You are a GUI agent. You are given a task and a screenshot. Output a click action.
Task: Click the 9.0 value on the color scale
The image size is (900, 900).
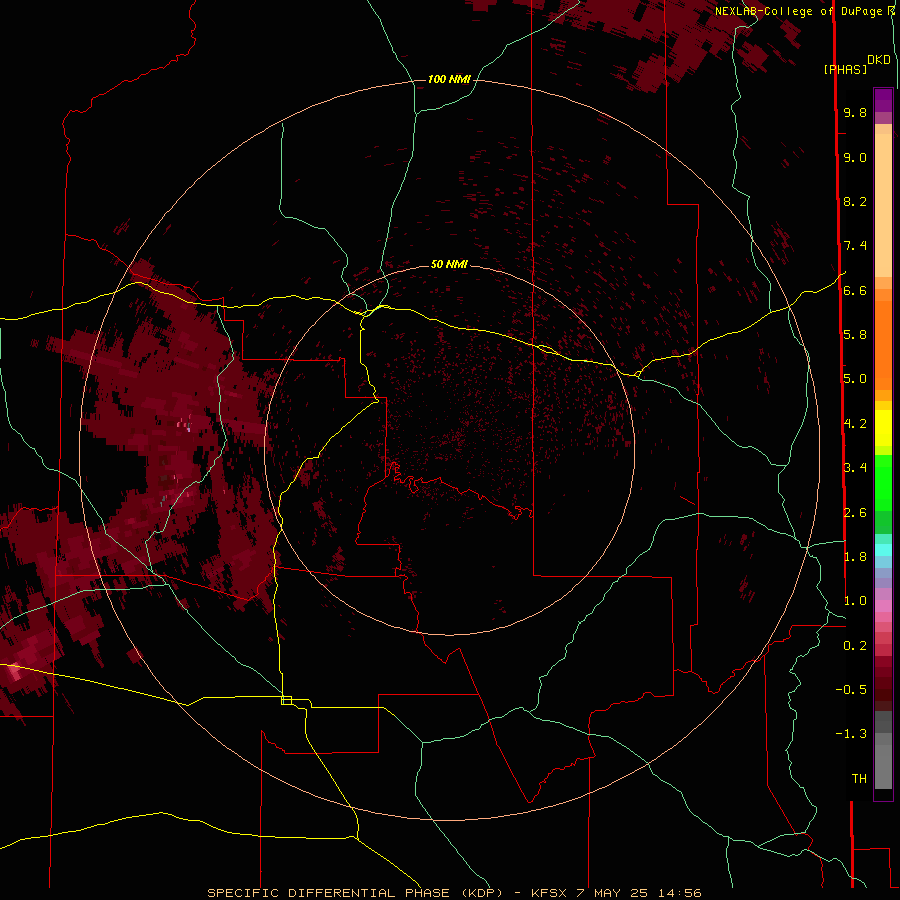click(855, 157)
